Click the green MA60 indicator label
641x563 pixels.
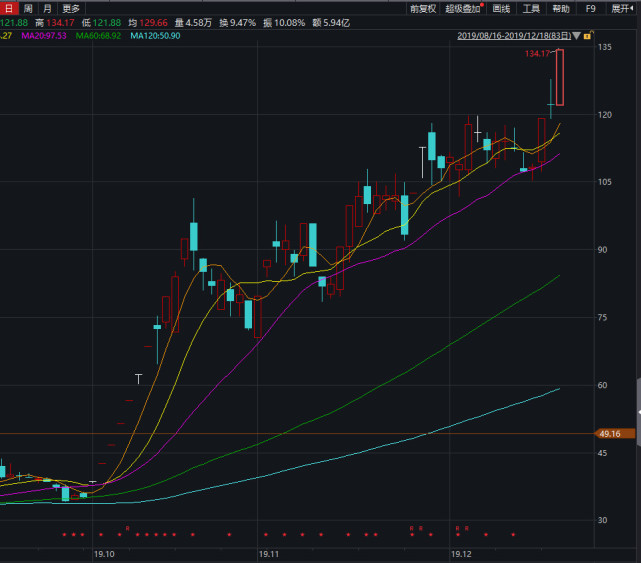click(98, 36)
